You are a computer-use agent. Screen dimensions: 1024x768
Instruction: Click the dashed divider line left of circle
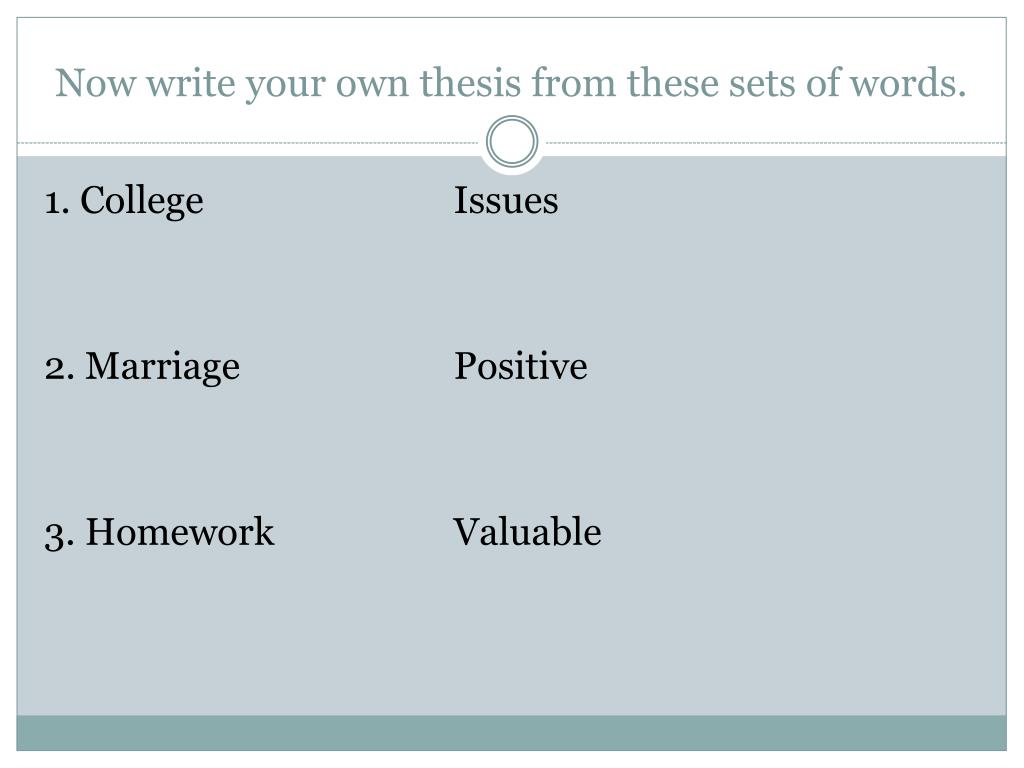click(x=248, y=142)
